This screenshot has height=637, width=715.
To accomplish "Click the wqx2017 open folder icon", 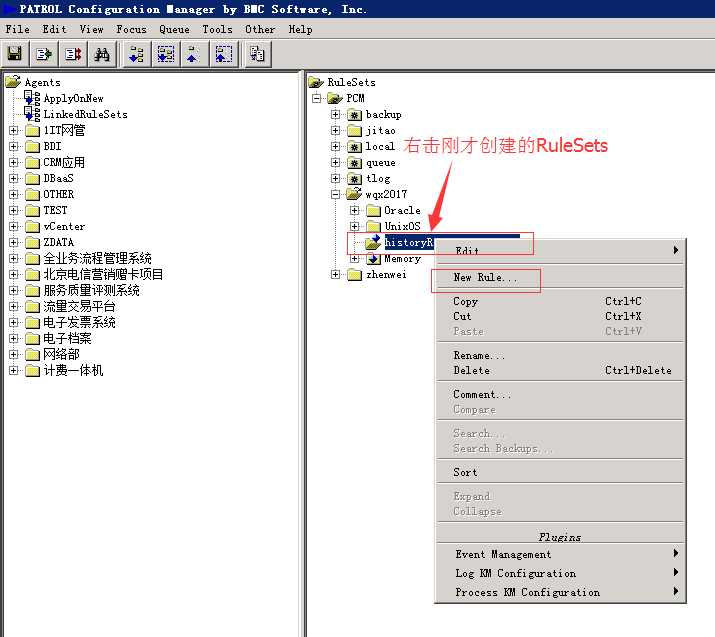I will coord(354,194).
